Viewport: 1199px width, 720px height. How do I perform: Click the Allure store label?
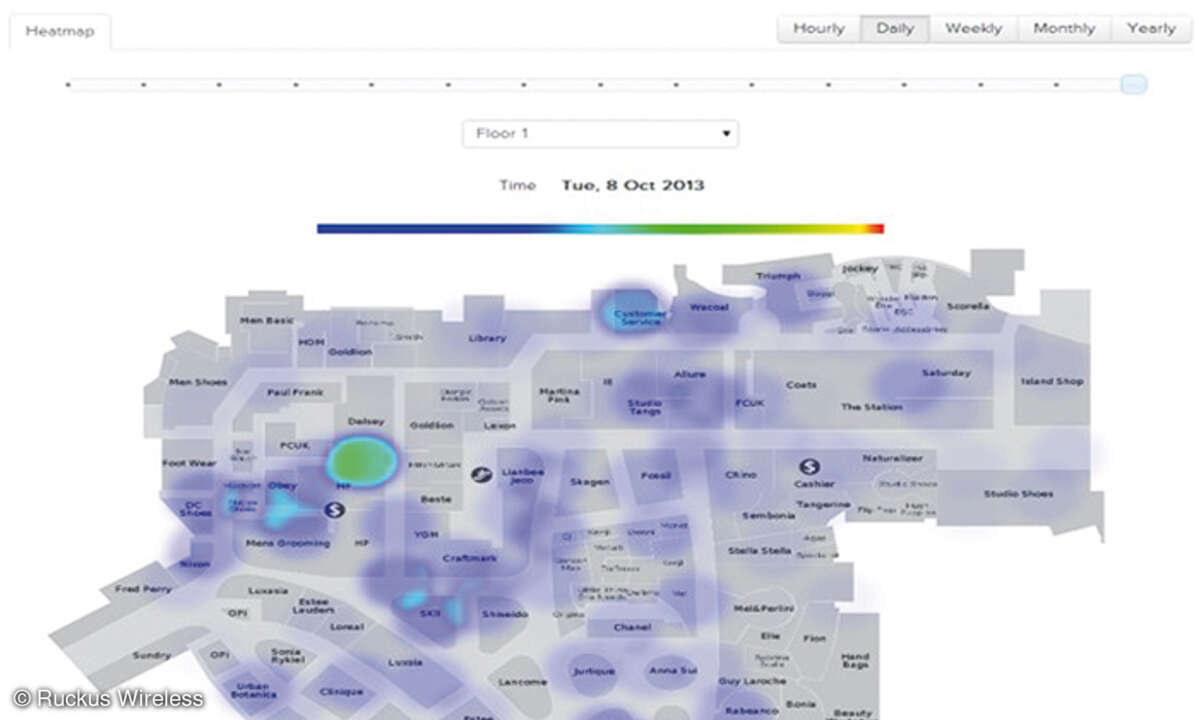click(689, 374)
